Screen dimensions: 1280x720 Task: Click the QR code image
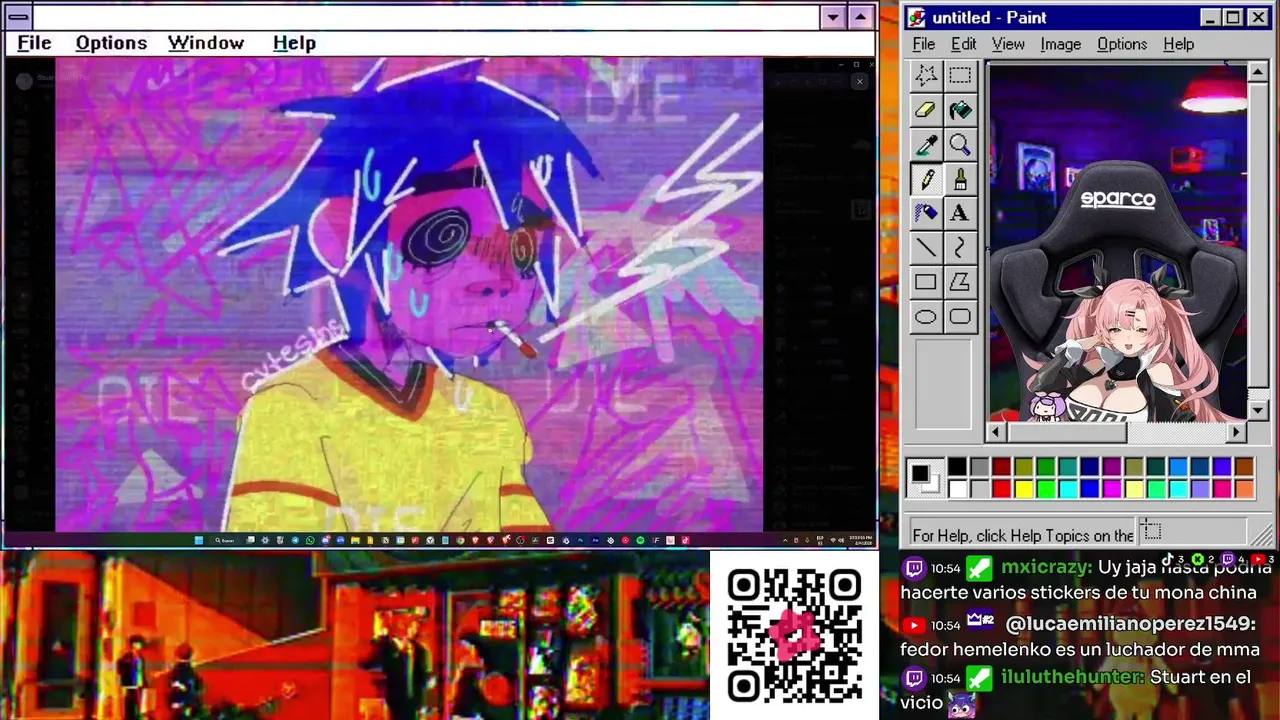(x=794, y=634)
